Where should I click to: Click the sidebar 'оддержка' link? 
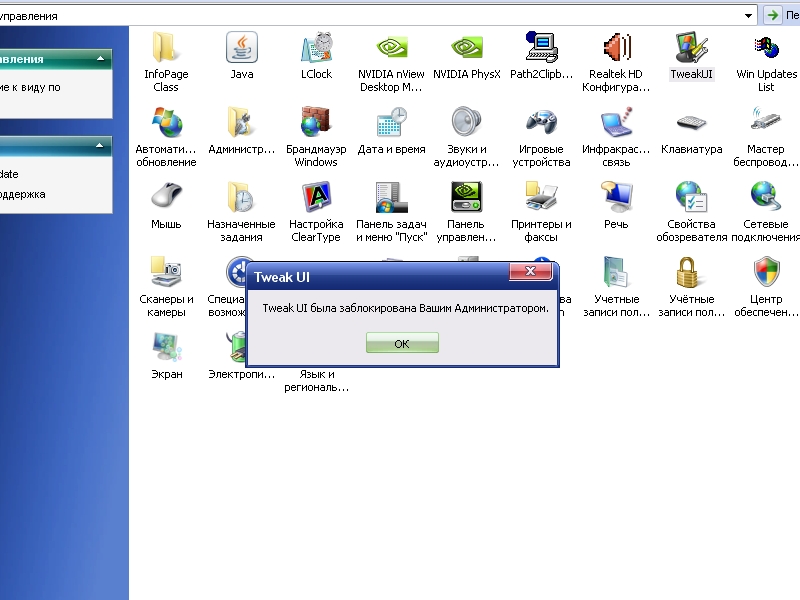click(x=22, y=194)
